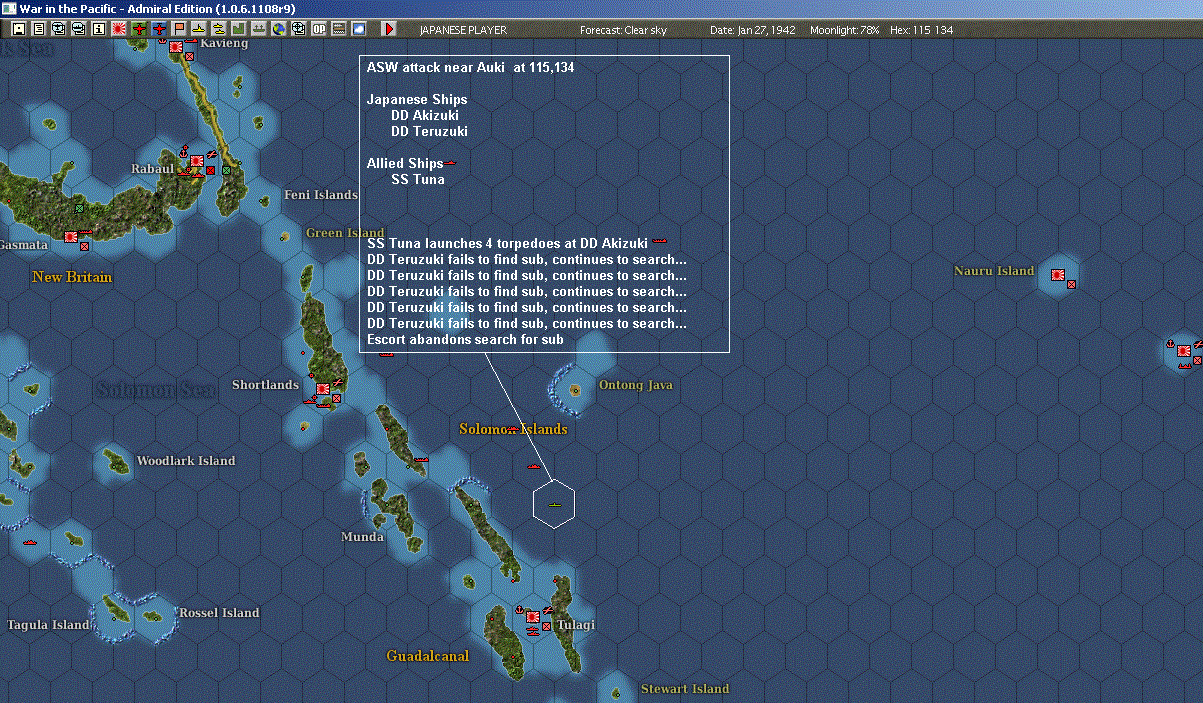
Task: Click the 'Hex: 115 134' status text
Action: [920, 30]
